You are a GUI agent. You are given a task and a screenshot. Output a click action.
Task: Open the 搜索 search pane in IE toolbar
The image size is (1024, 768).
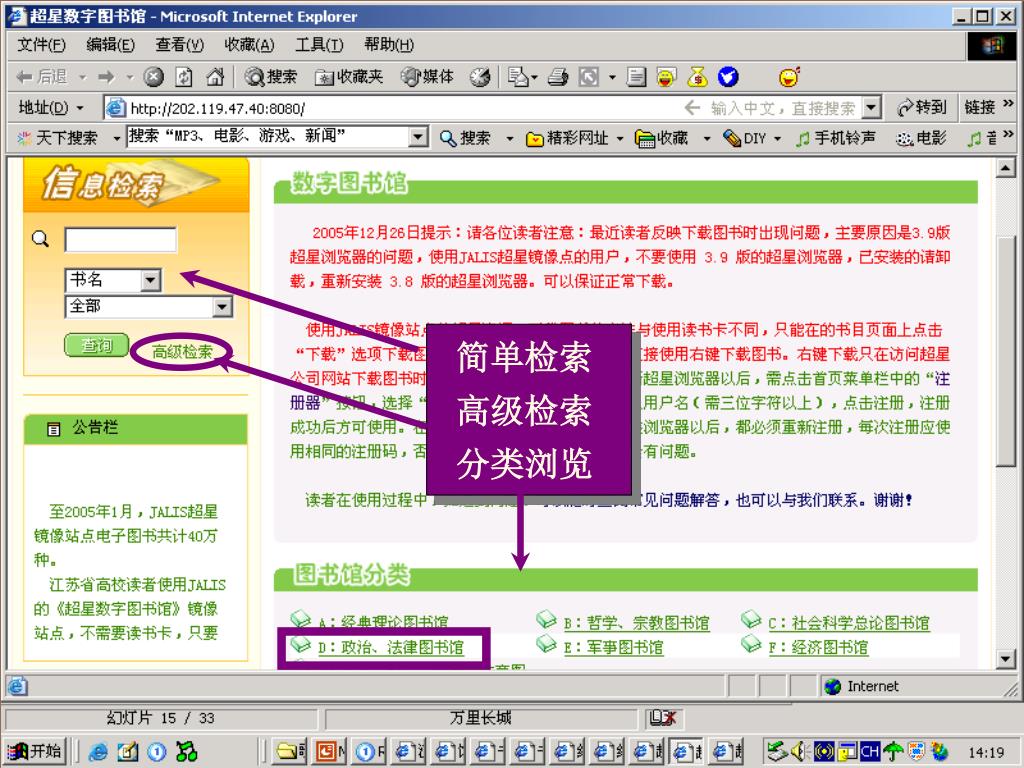pos(271,77)
